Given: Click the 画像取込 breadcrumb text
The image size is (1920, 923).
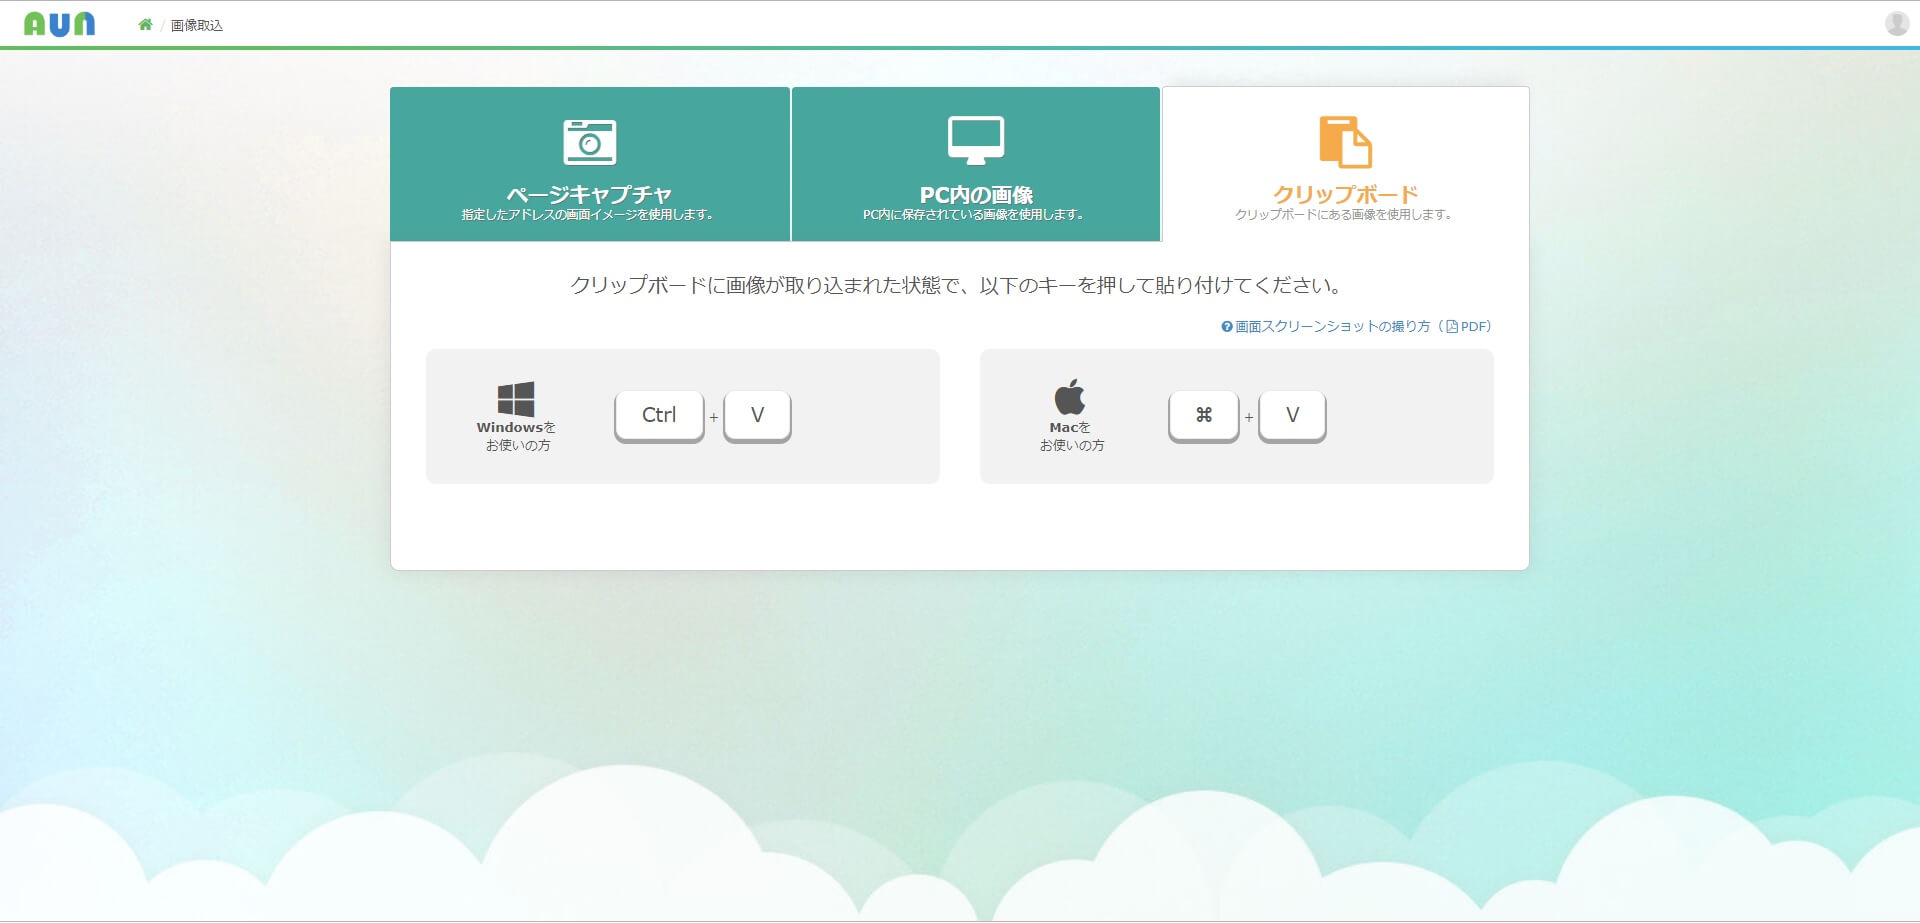Looking at the screenshot, I should click(x=197, y=25).
